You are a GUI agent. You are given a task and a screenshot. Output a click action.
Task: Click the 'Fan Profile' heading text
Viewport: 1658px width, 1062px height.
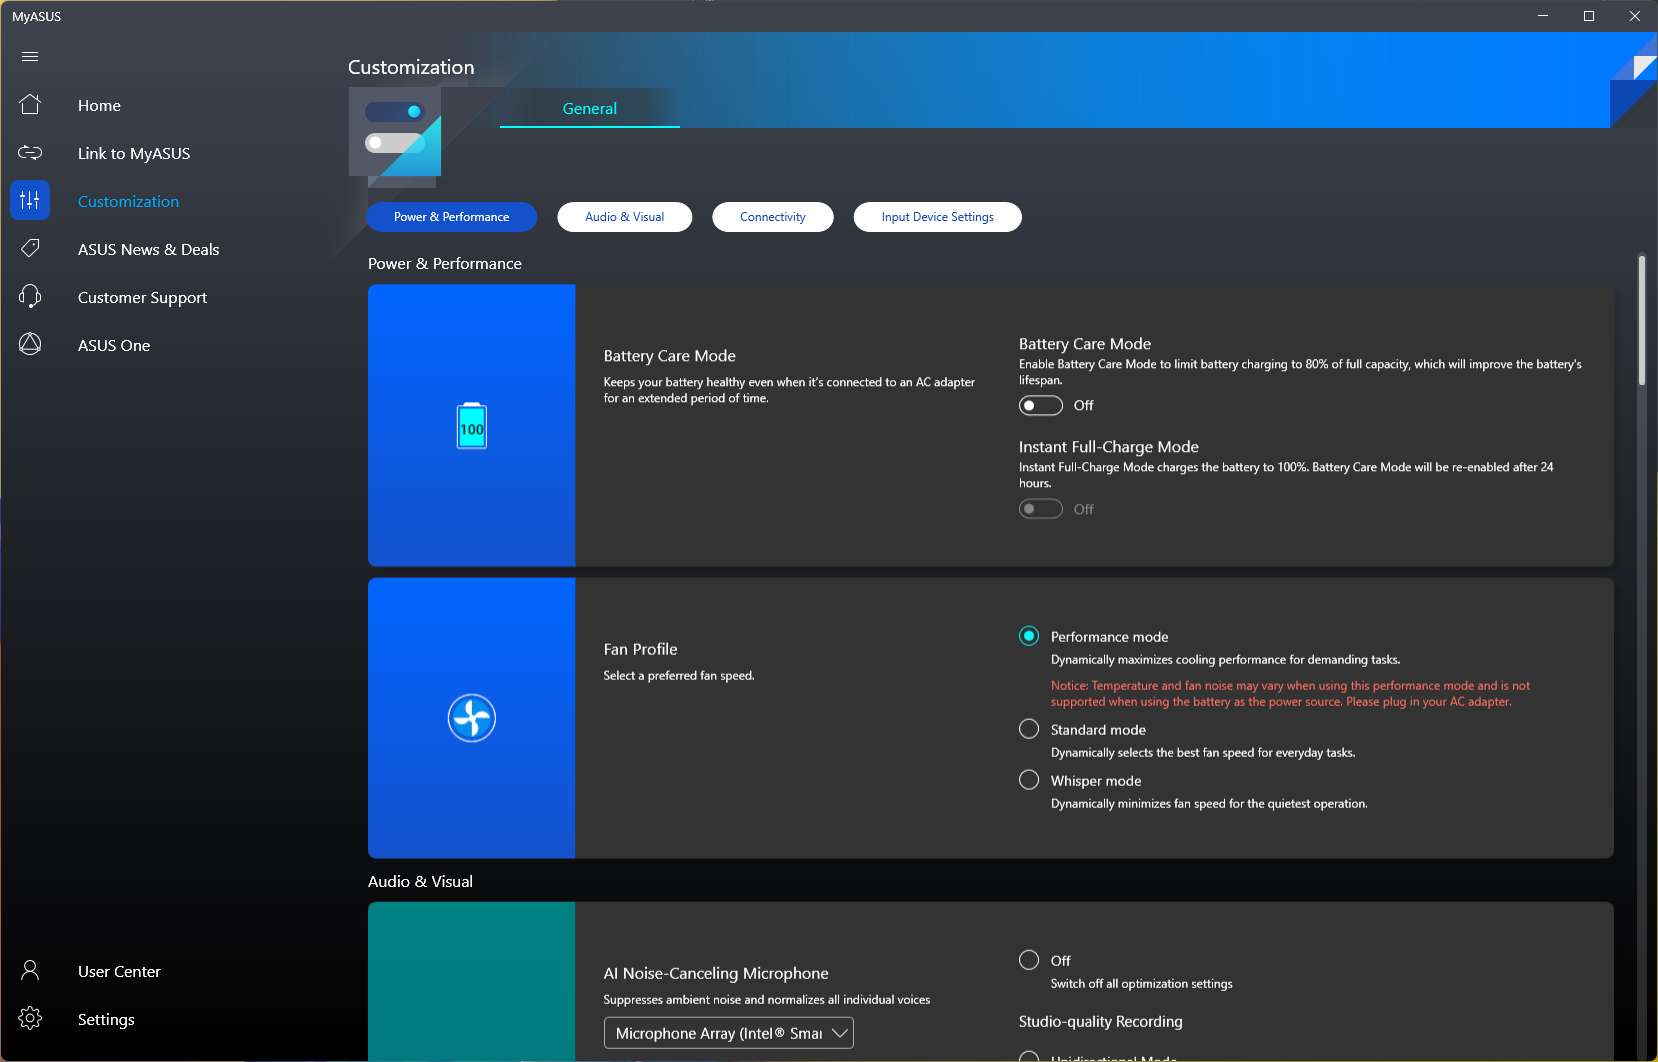[x=641, y=649]
